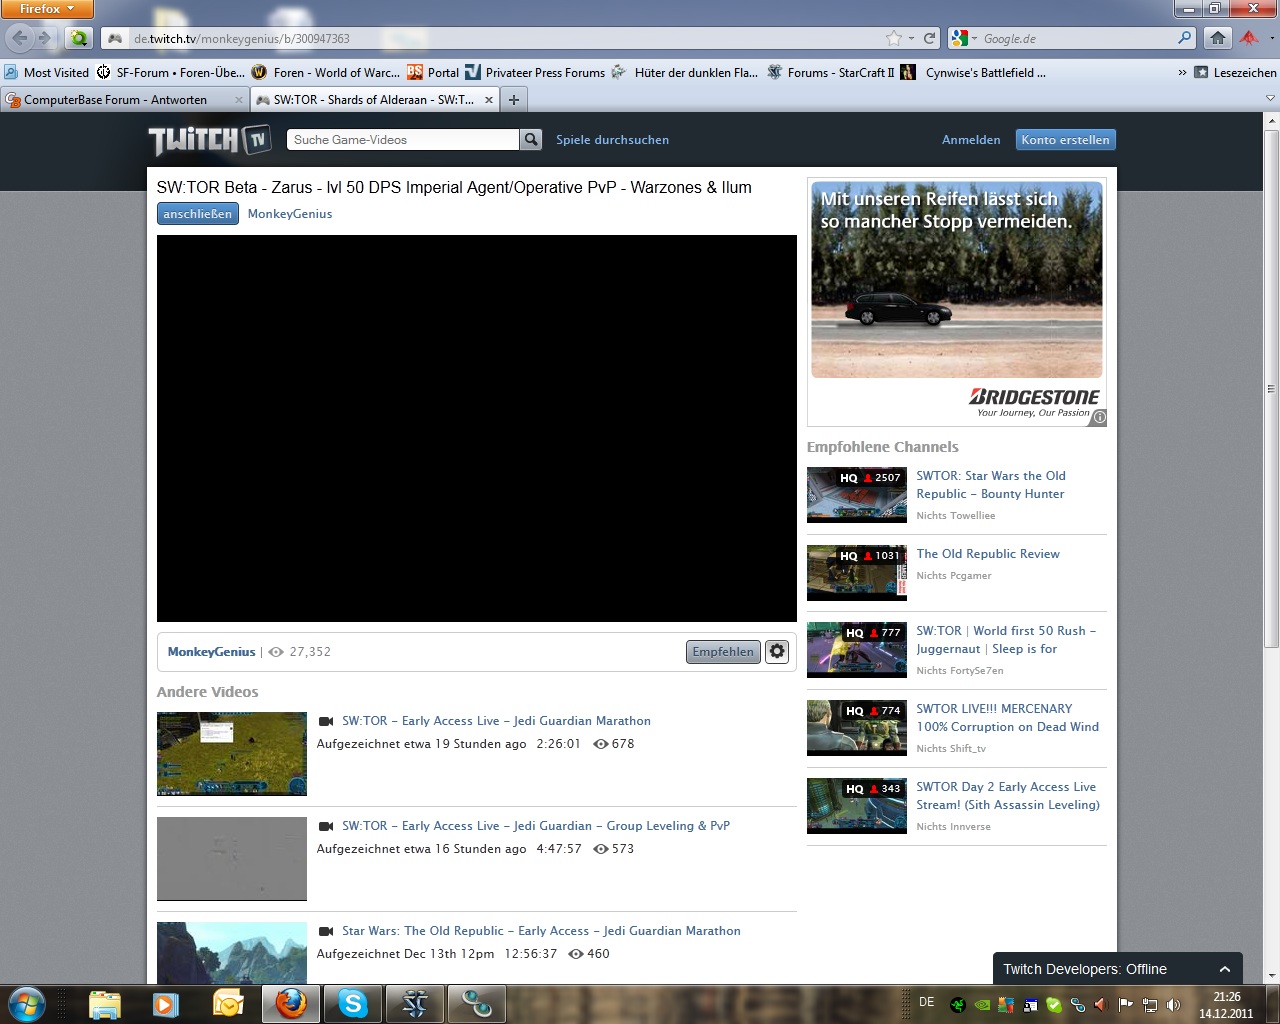This screenshot has height=1024, width=1280.
Task: Click the red add-on icon next to Home
Action: [1250, 38]
